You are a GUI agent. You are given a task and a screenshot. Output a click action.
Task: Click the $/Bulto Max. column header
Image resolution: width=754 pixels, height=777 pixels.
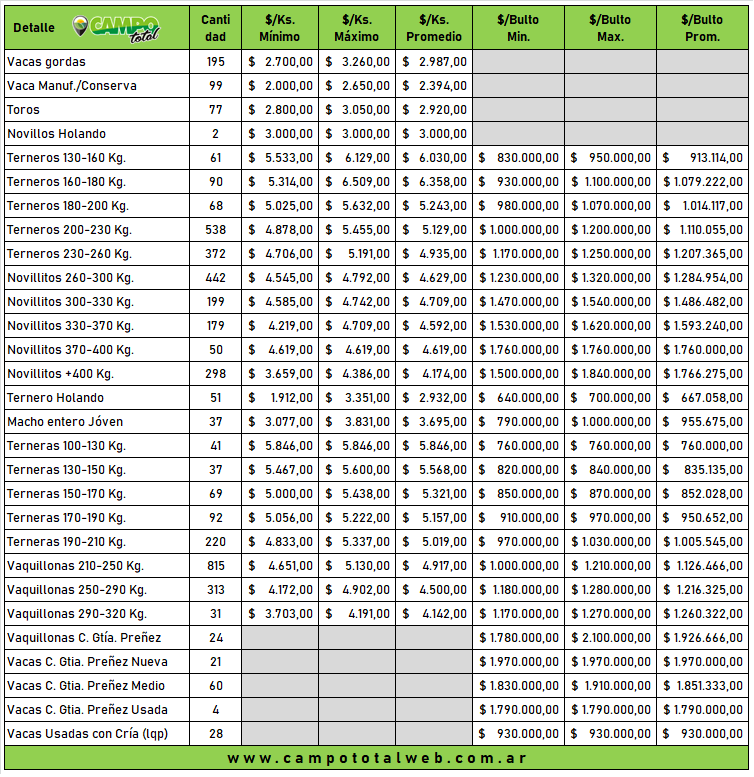pyautogui.click(x=610, y=28)
